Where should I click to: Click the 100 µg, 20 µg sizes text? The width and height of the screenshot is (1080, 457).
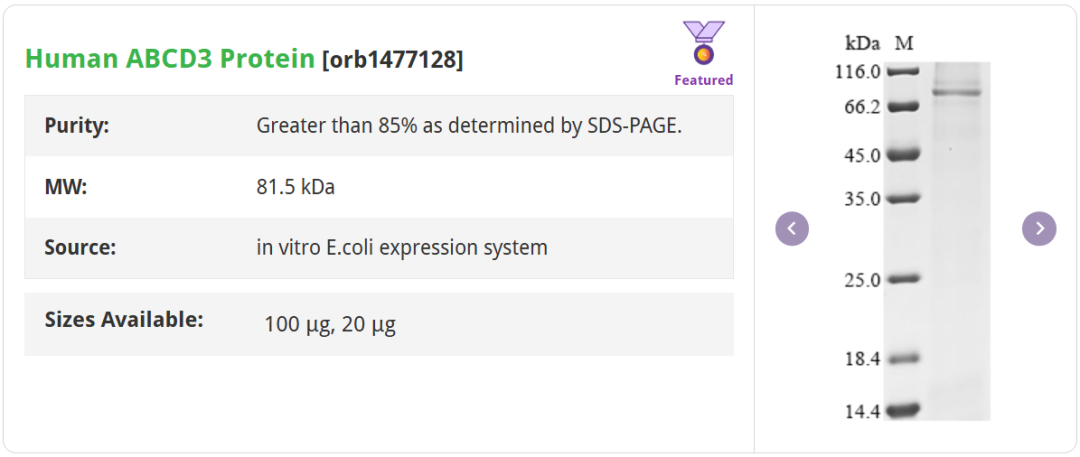330,324
